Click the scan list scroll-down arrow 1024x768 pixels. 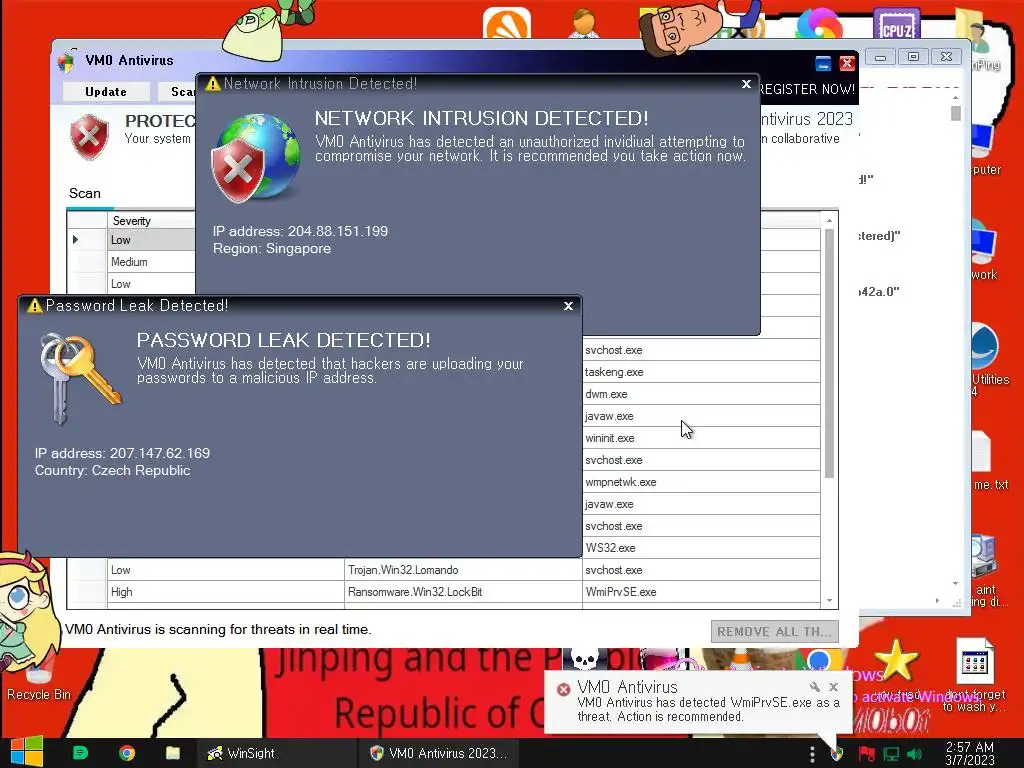pos(829,601)
